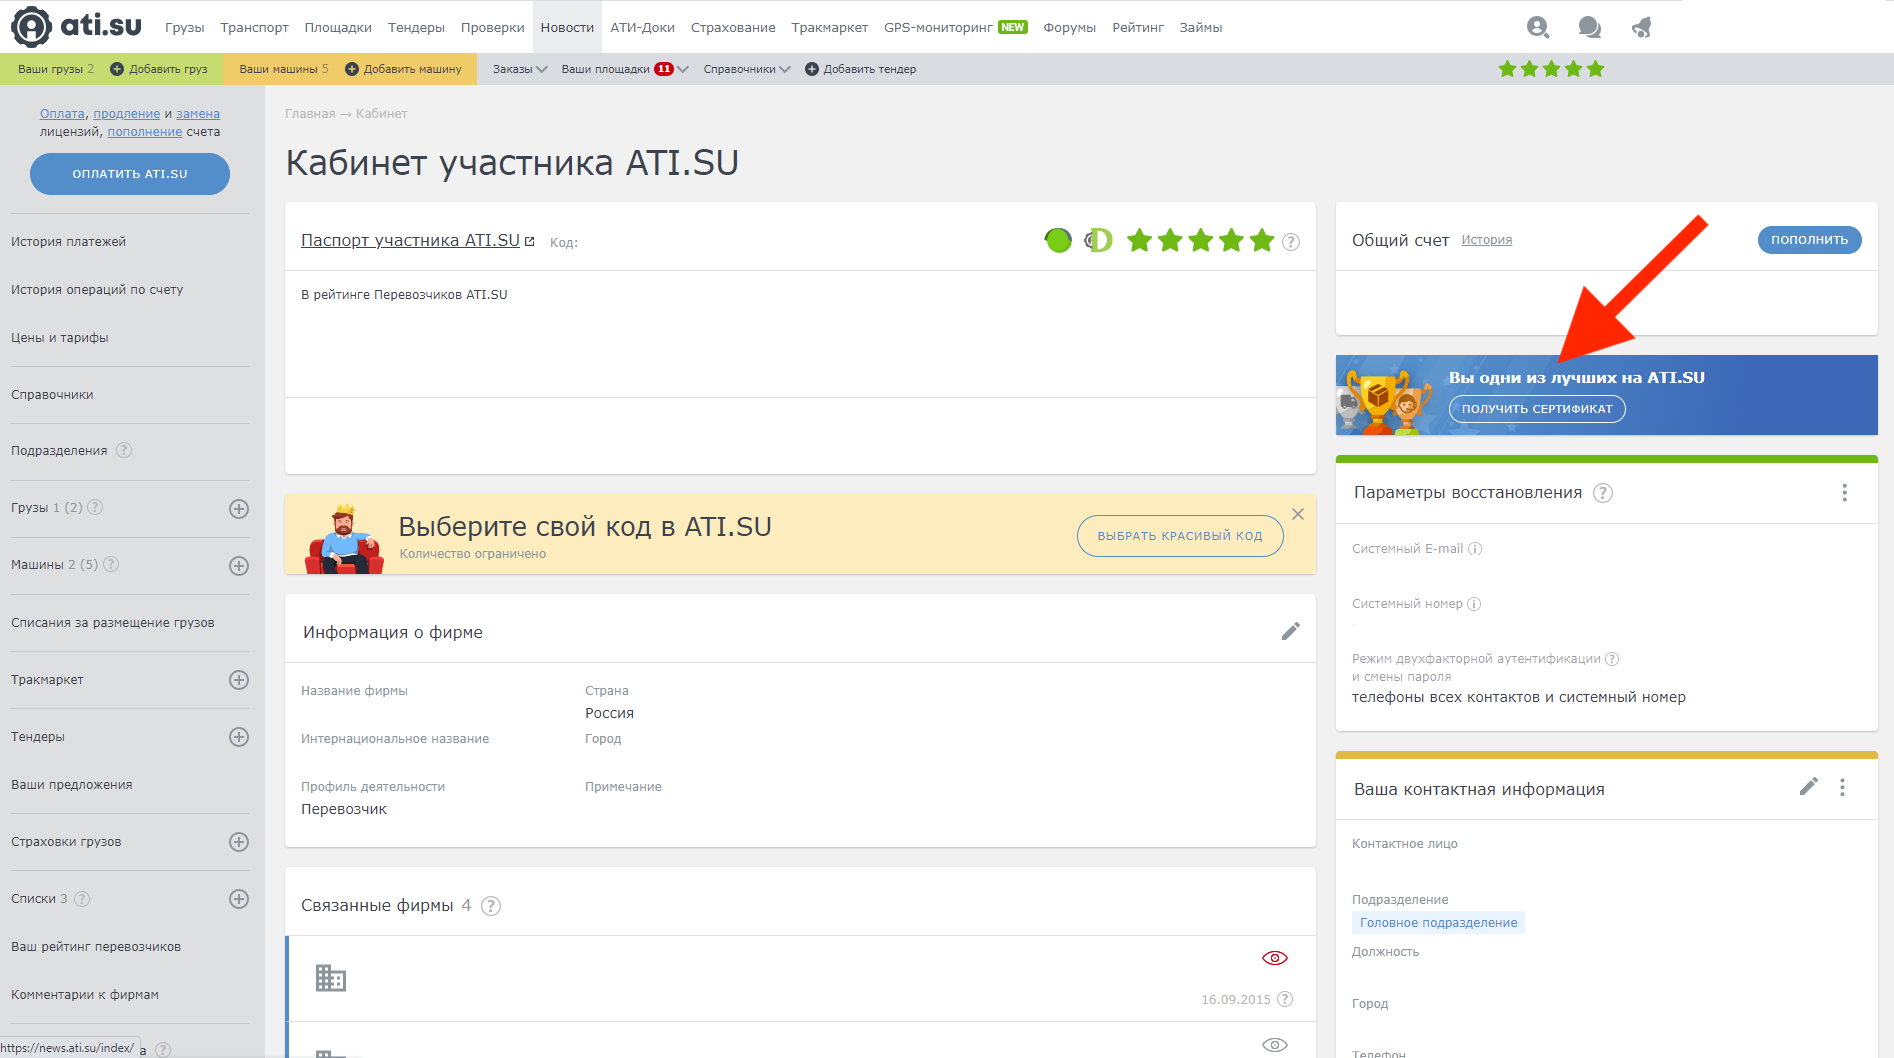
Task: Click plus icon beside Страховки грузов
Action: pos(239,842)
